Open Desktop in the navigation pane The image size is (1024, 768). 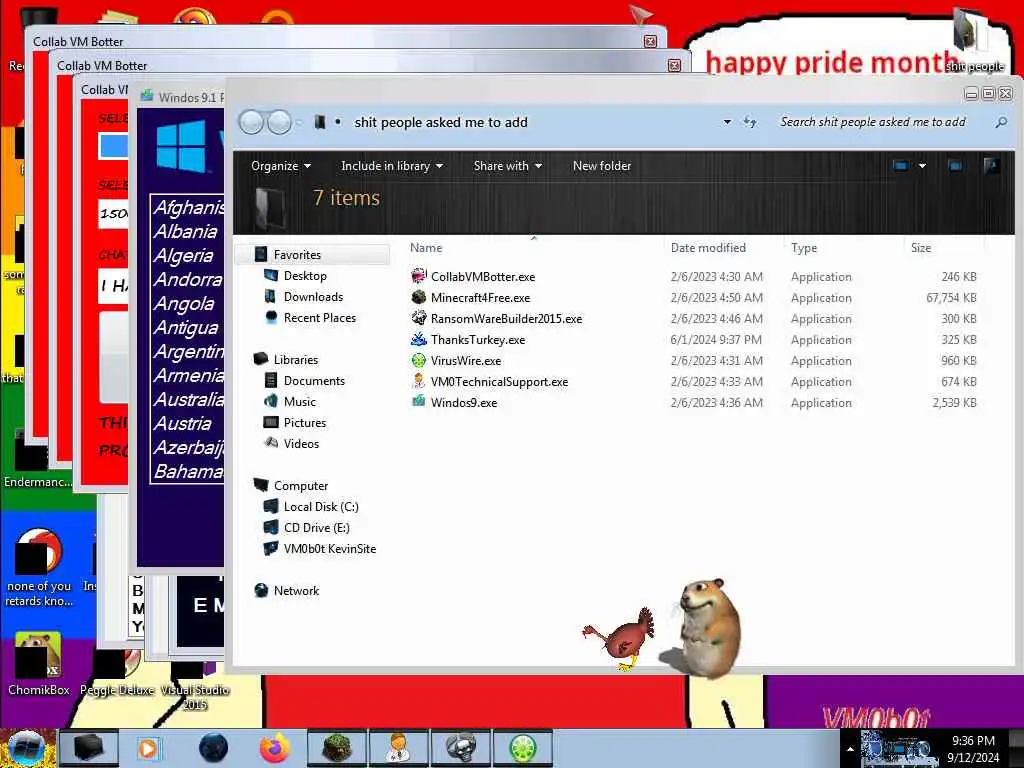pyautogui.click(x=305, y=276)
